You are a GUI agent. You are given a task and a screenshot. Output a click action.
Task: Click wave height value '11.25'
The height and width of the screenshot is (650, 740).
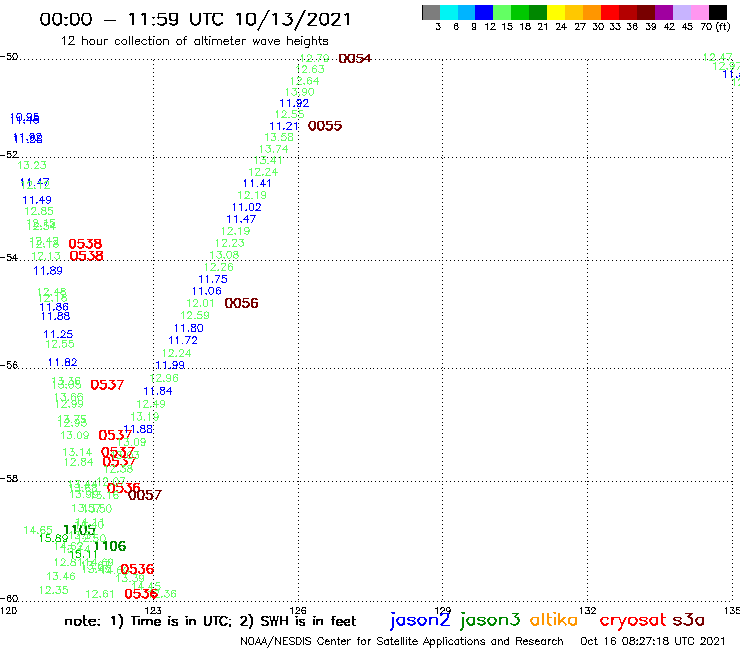click(58, 334)
